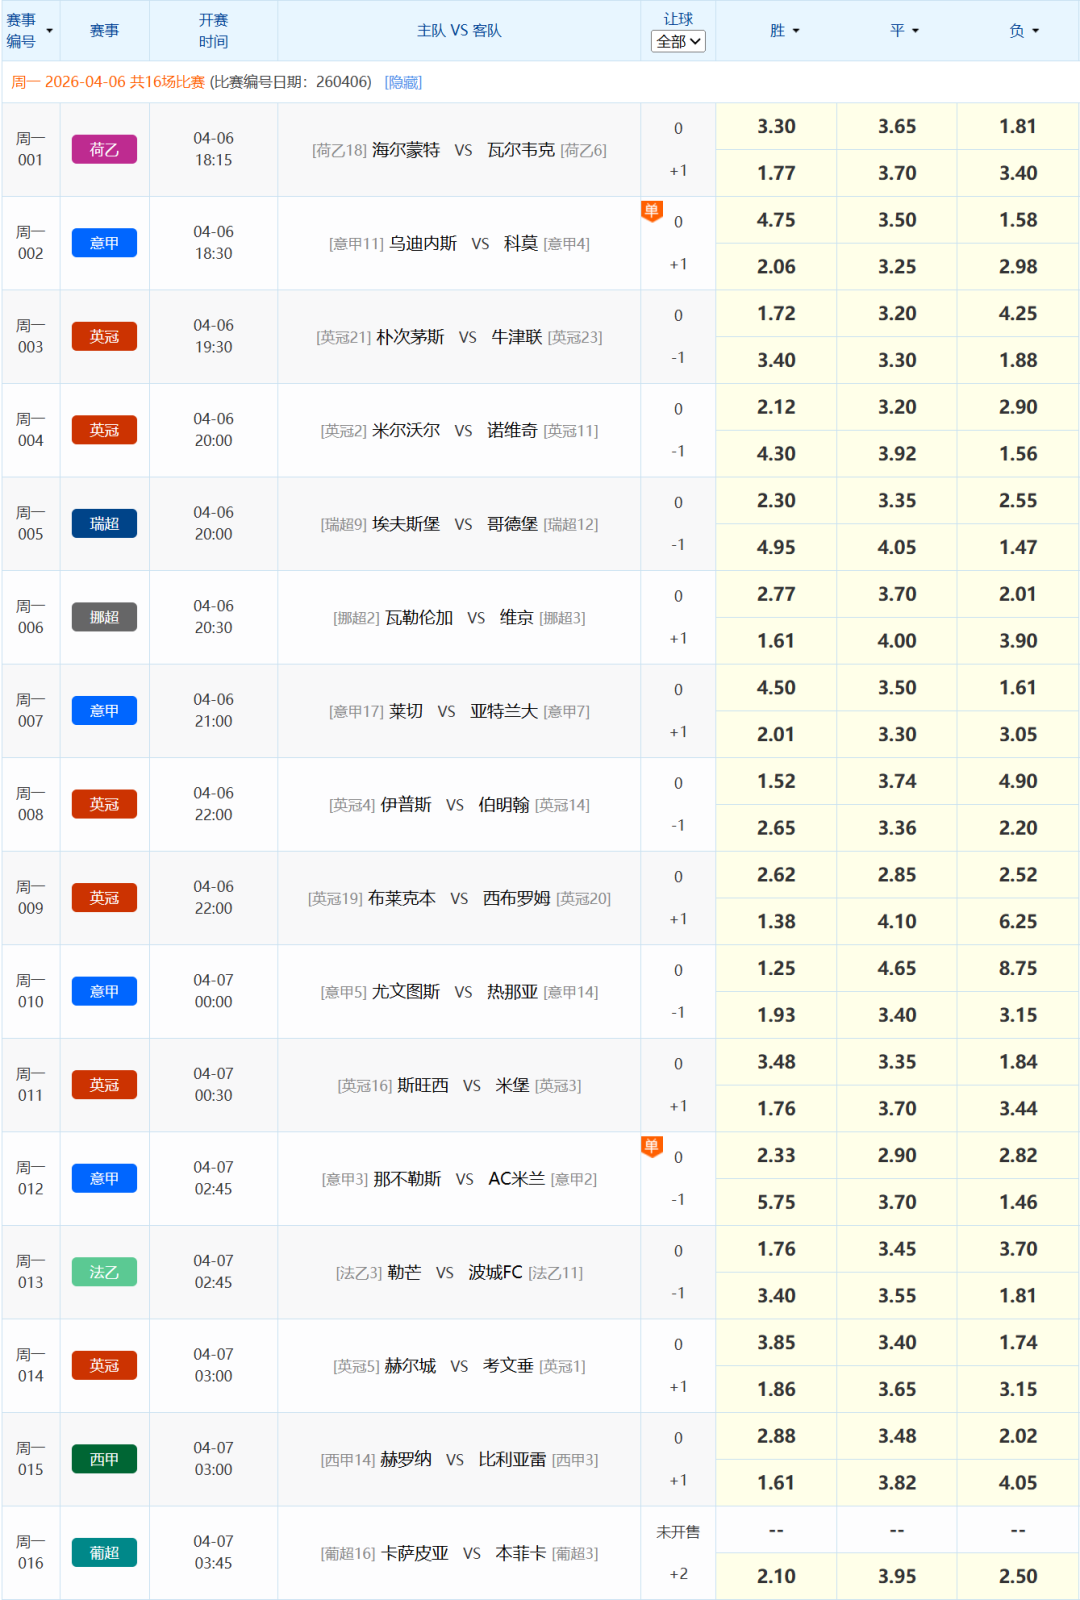Click the date header 周一 2026-04-06 共16场比赛
This screenshot has height=1600, width=1080.
(x=108, y=82)
